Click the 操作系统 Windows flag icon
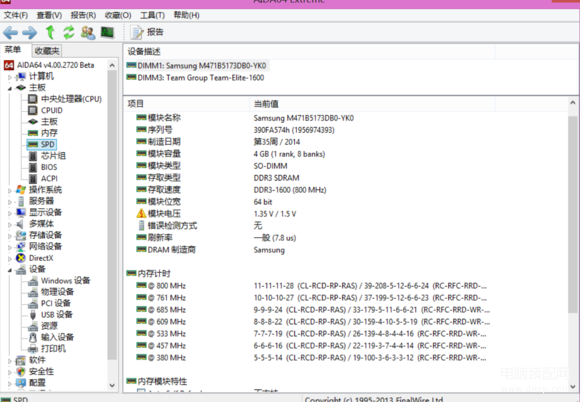This screenshot has width=580, height=402. click(21, 190)
